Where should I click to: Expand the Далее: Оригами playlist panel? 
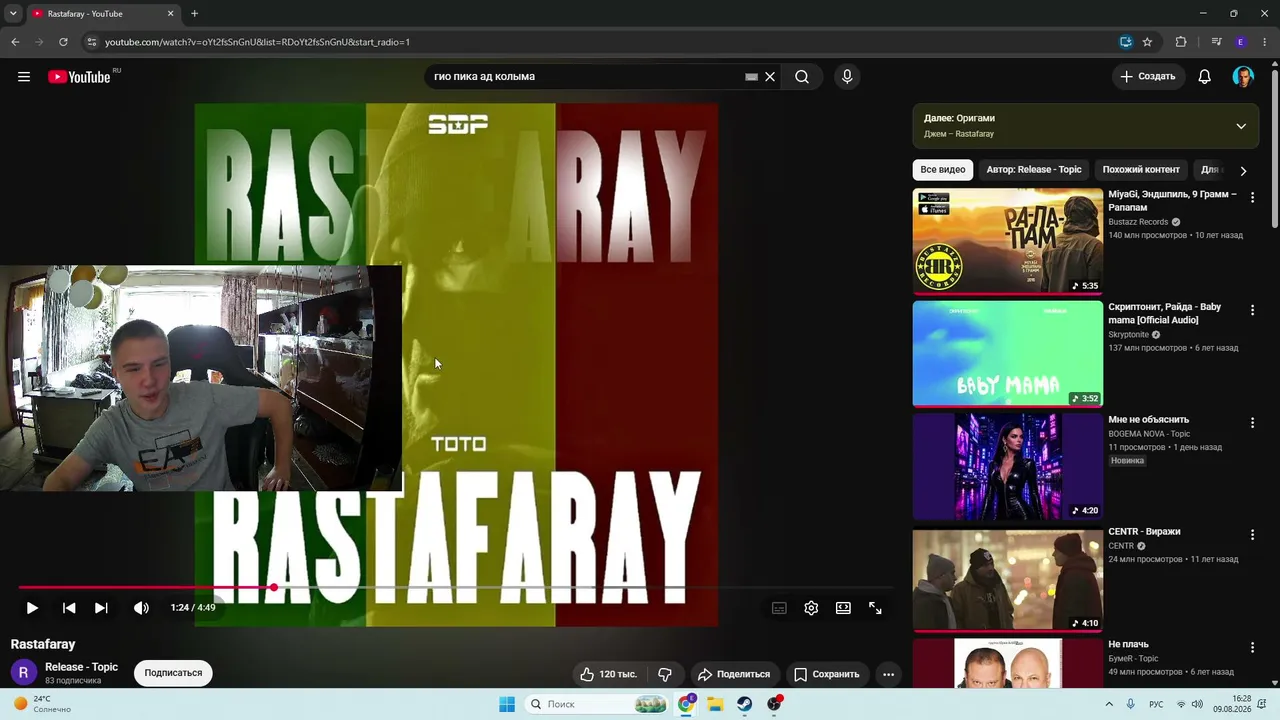[x=1241, y=126]
